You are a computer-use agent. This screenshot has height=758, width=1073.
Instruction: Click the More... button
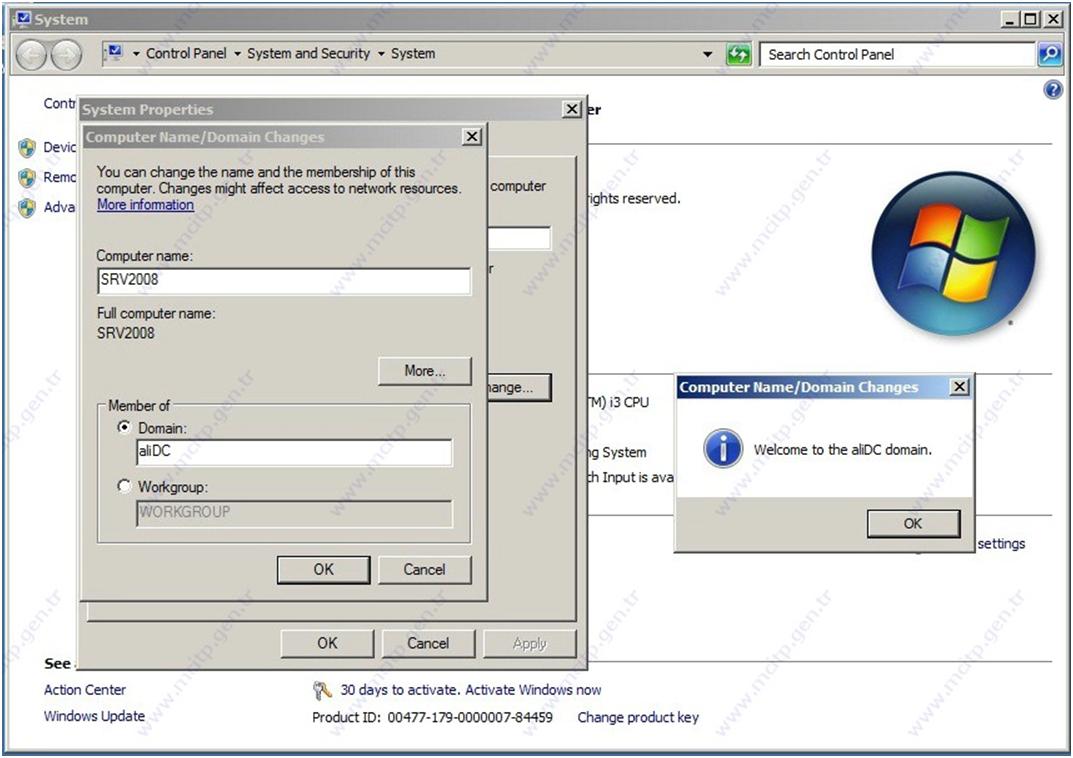coord(424,371)
